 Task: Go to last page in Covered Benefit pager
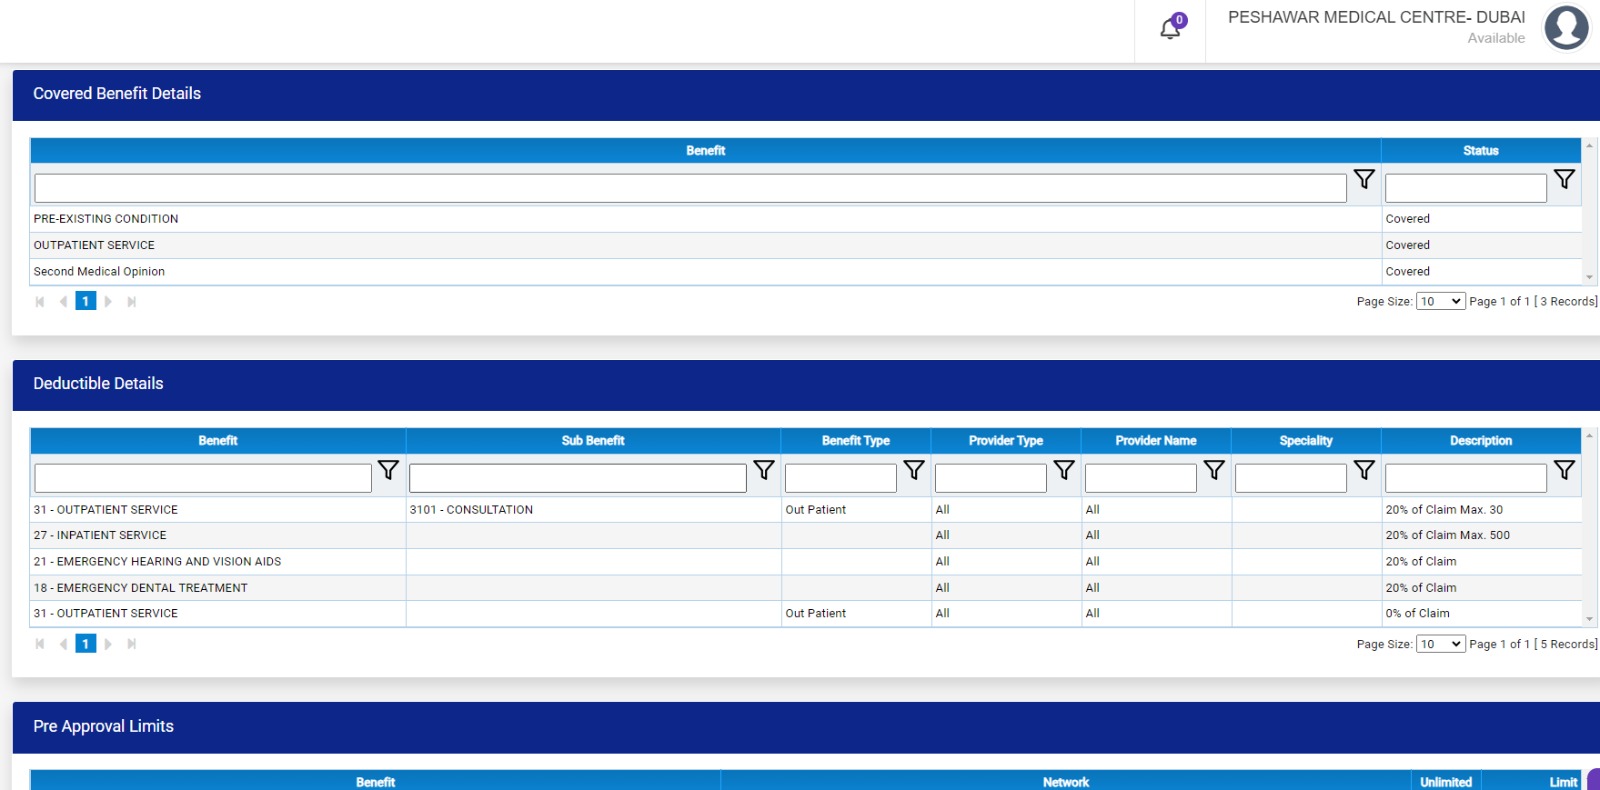coord(131,301)
